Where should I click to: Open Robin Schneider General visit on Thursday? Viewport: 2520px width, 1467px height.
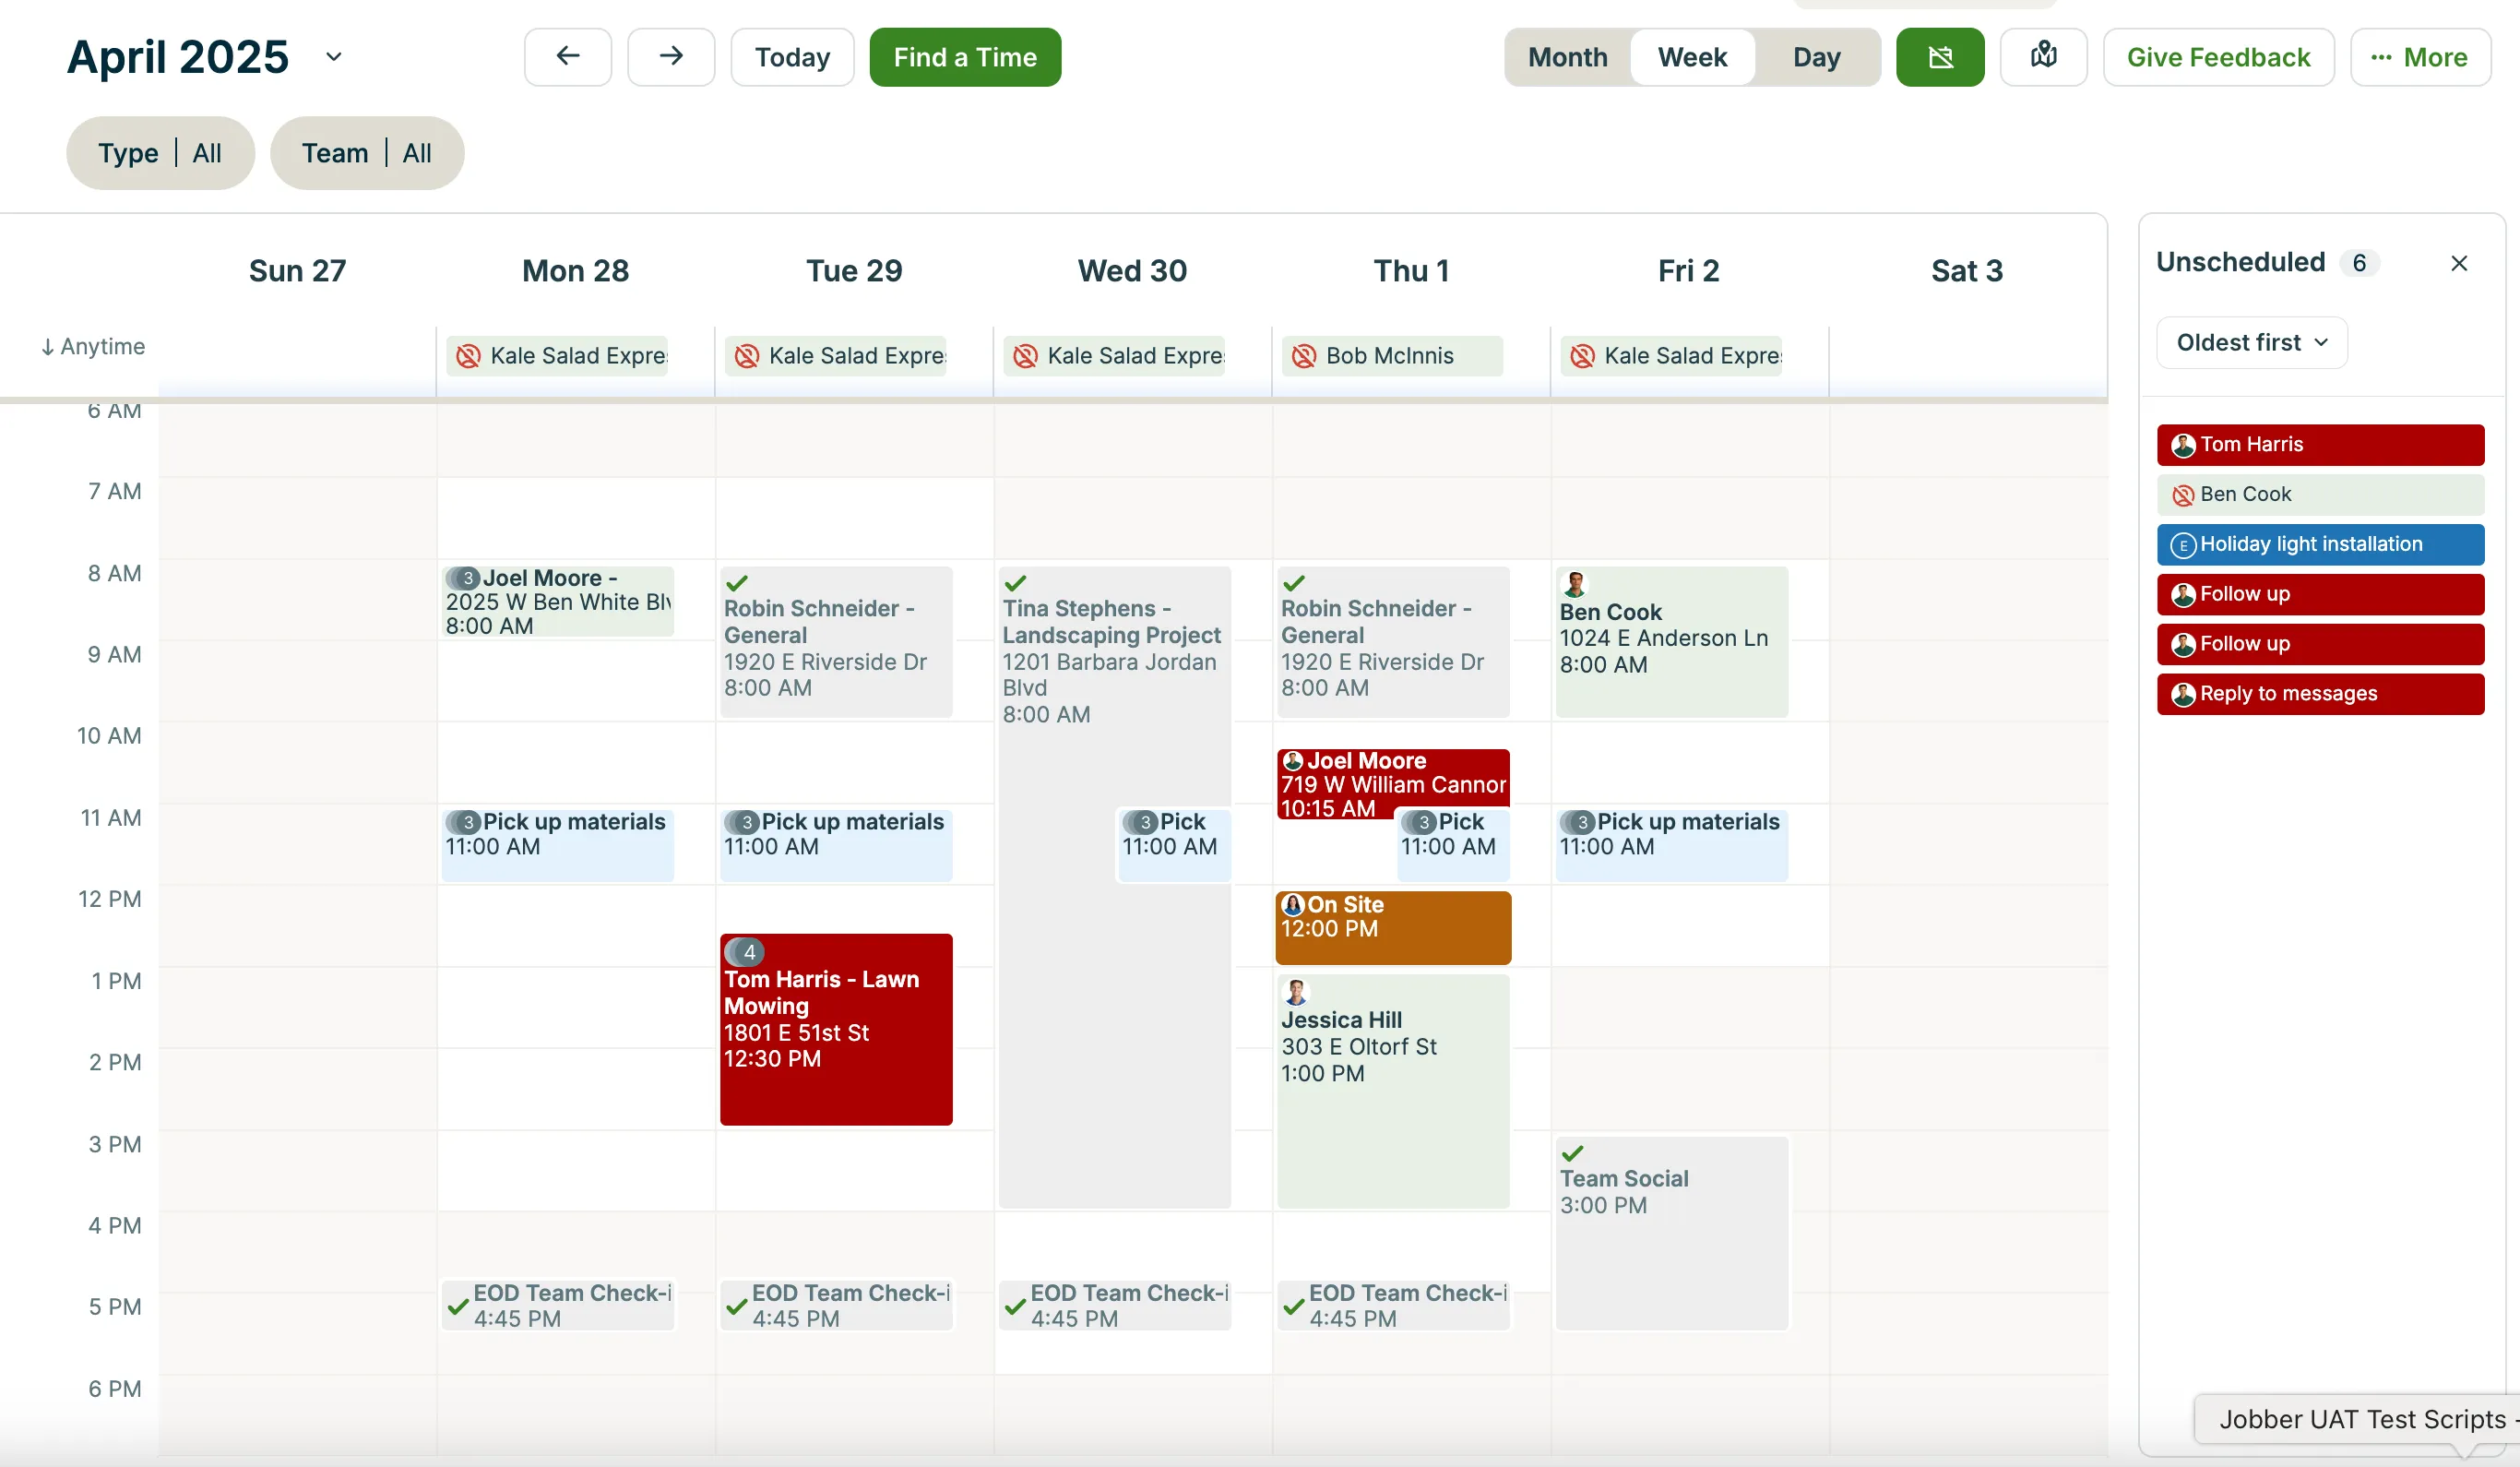pyautogui.click(x=1393, y=642)
